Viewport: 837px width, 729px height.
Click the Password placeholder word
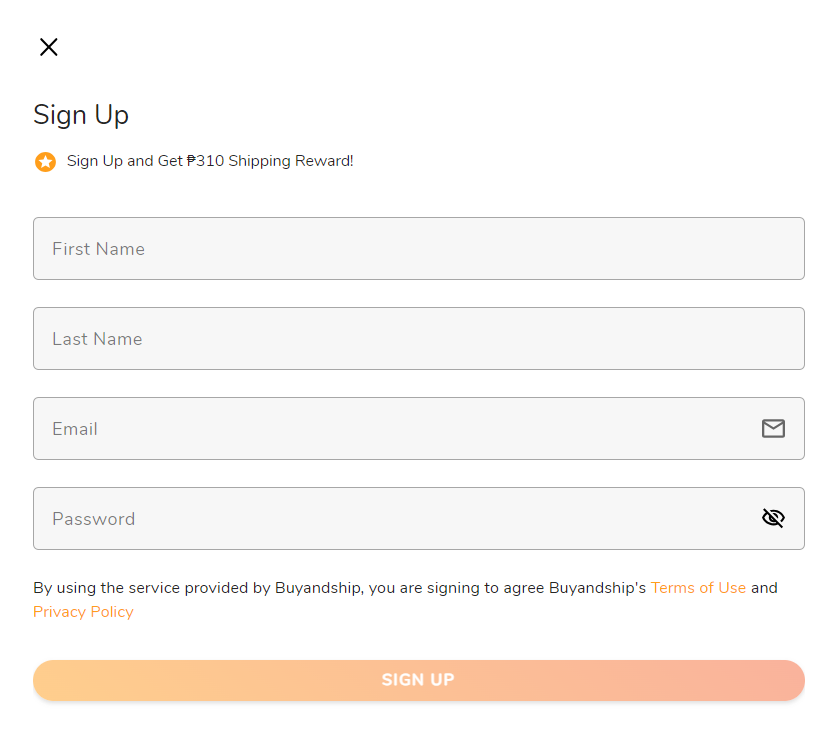point(93,519)
